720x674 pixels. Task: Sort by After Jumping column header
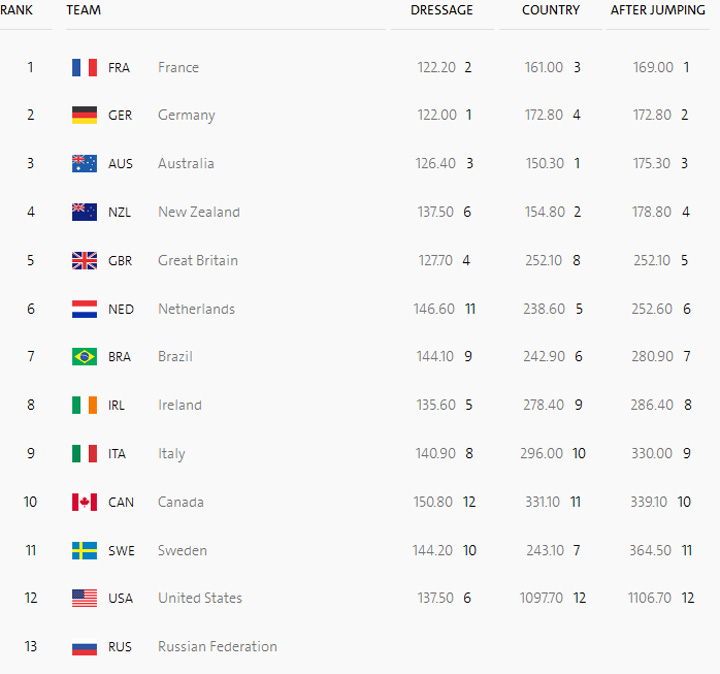tap(657, 10)
